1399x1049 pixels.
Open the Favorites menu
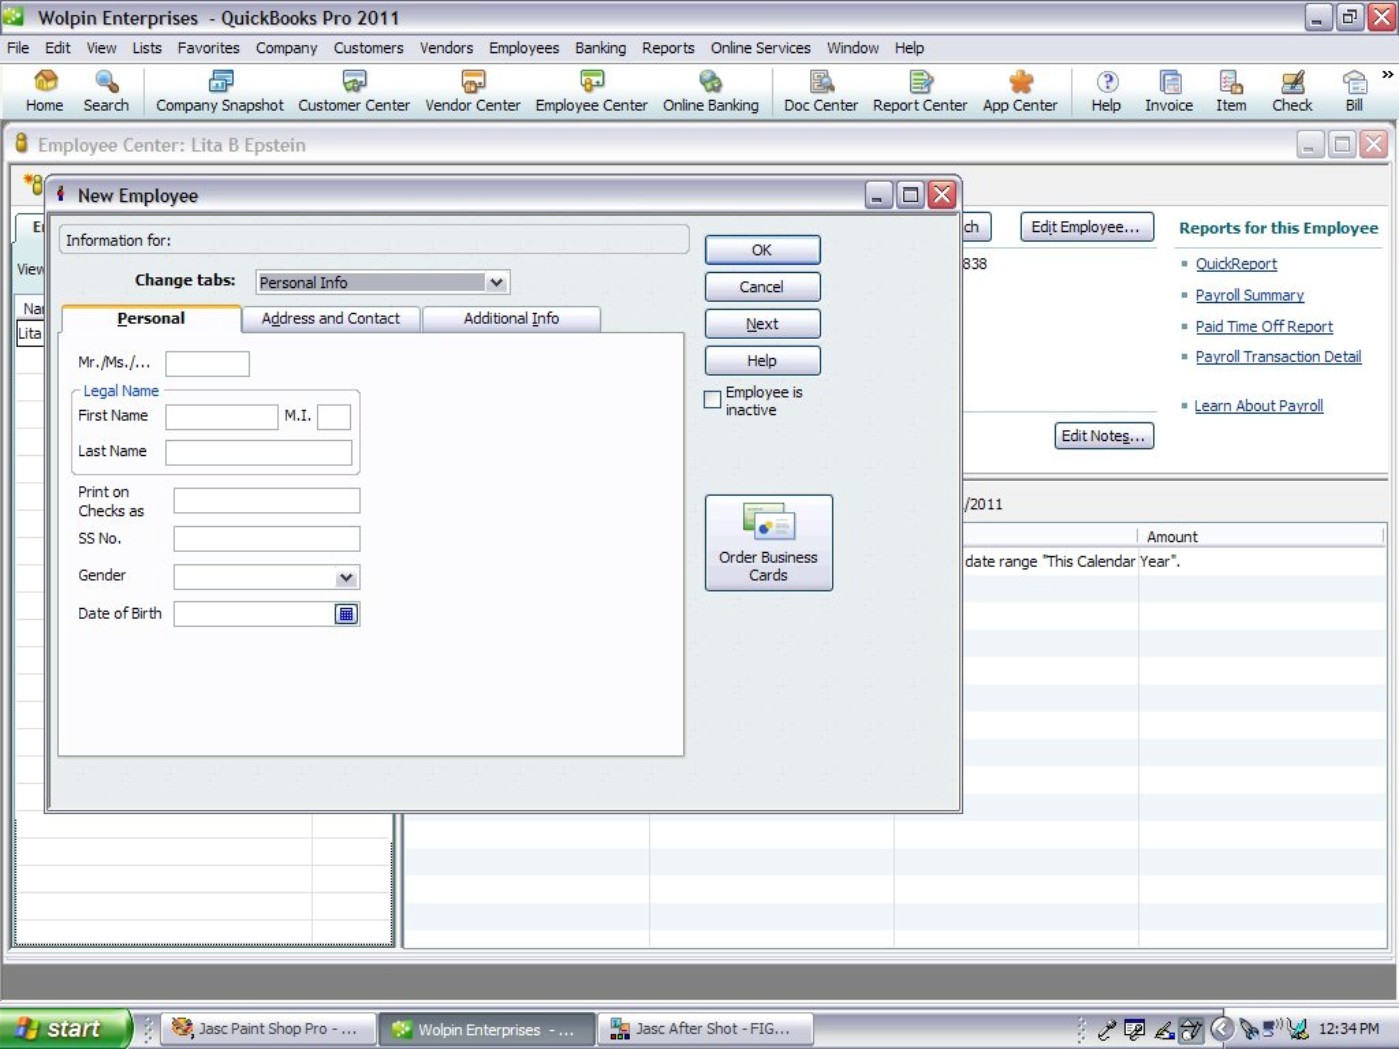coord(208,48)
